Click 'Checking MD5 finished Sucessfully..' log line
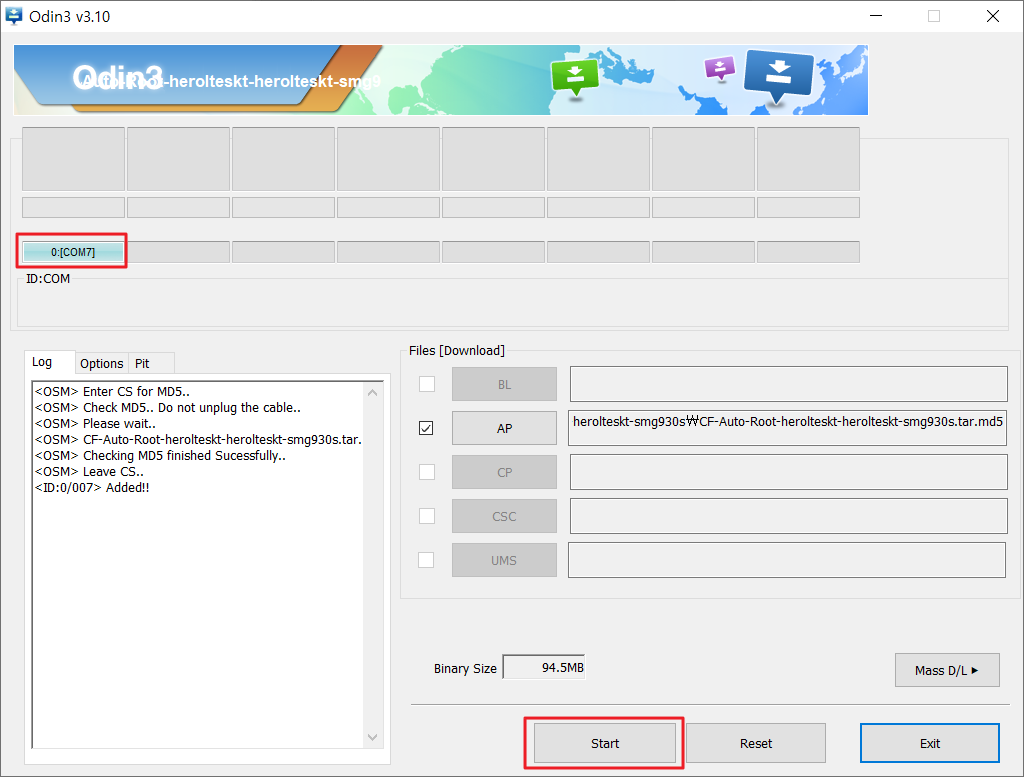 [x=160, y=456]
